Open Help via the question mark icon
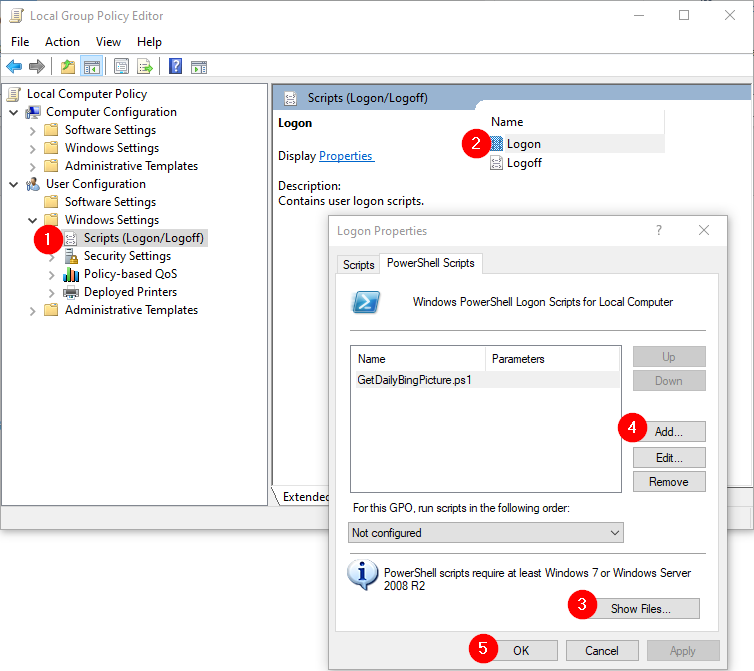This screenshot has height=671, width=754. pyautogui.click(x=176, y=67)
